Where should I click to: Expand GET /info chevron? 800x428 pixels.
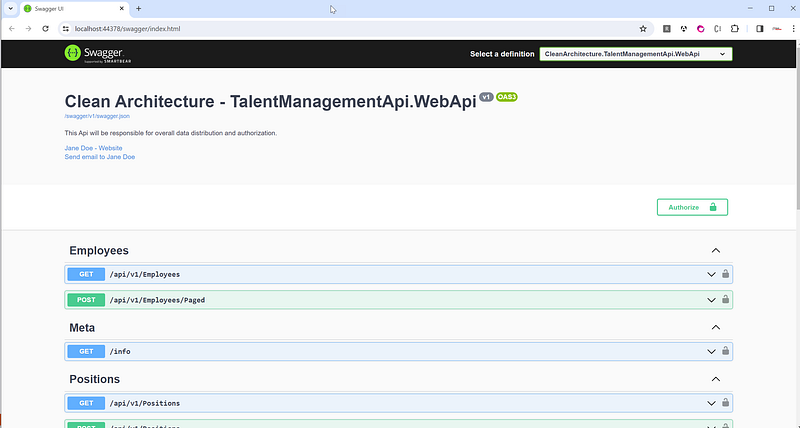pos(711,351)
